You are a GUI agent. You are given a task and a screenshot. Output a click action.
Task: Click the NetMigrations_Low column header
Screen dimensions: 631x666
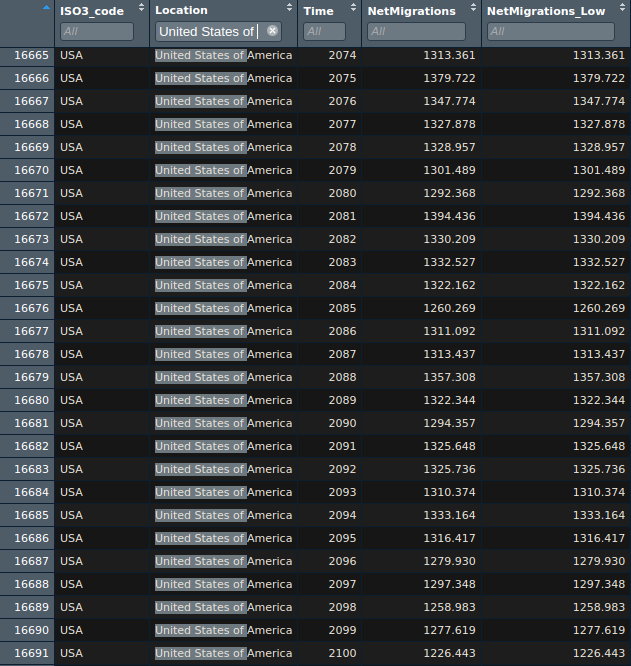coord(539,11)
